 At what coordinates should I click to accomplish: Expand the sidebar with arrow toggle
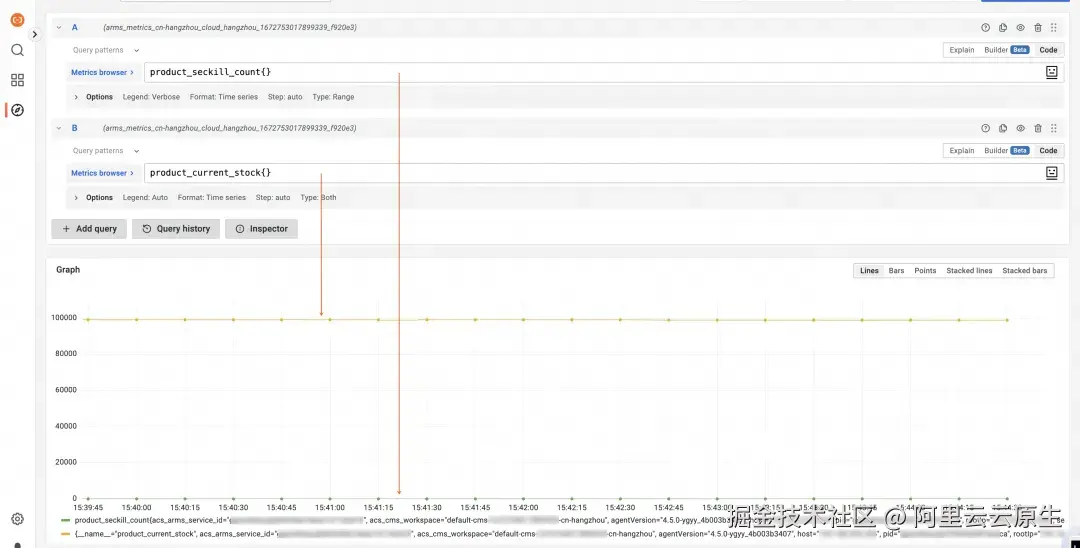(34, 34)
